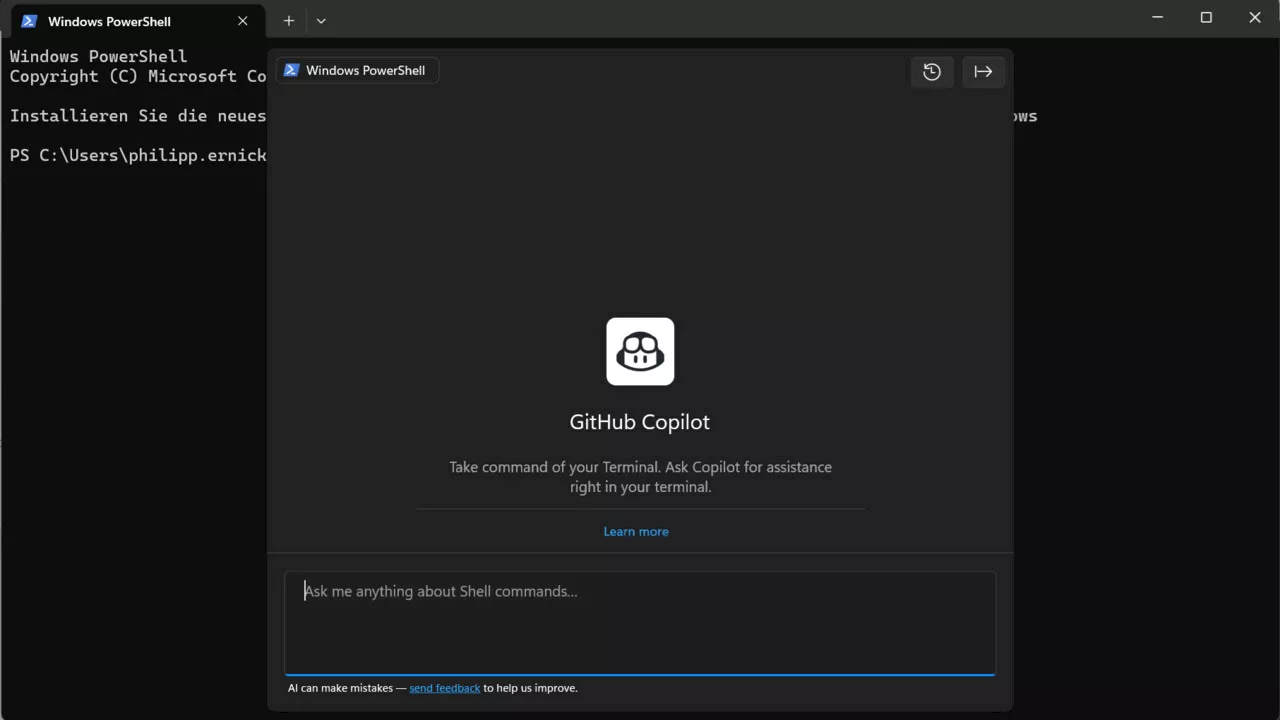Close the Windows PowerShell tab

coord(242,21)
